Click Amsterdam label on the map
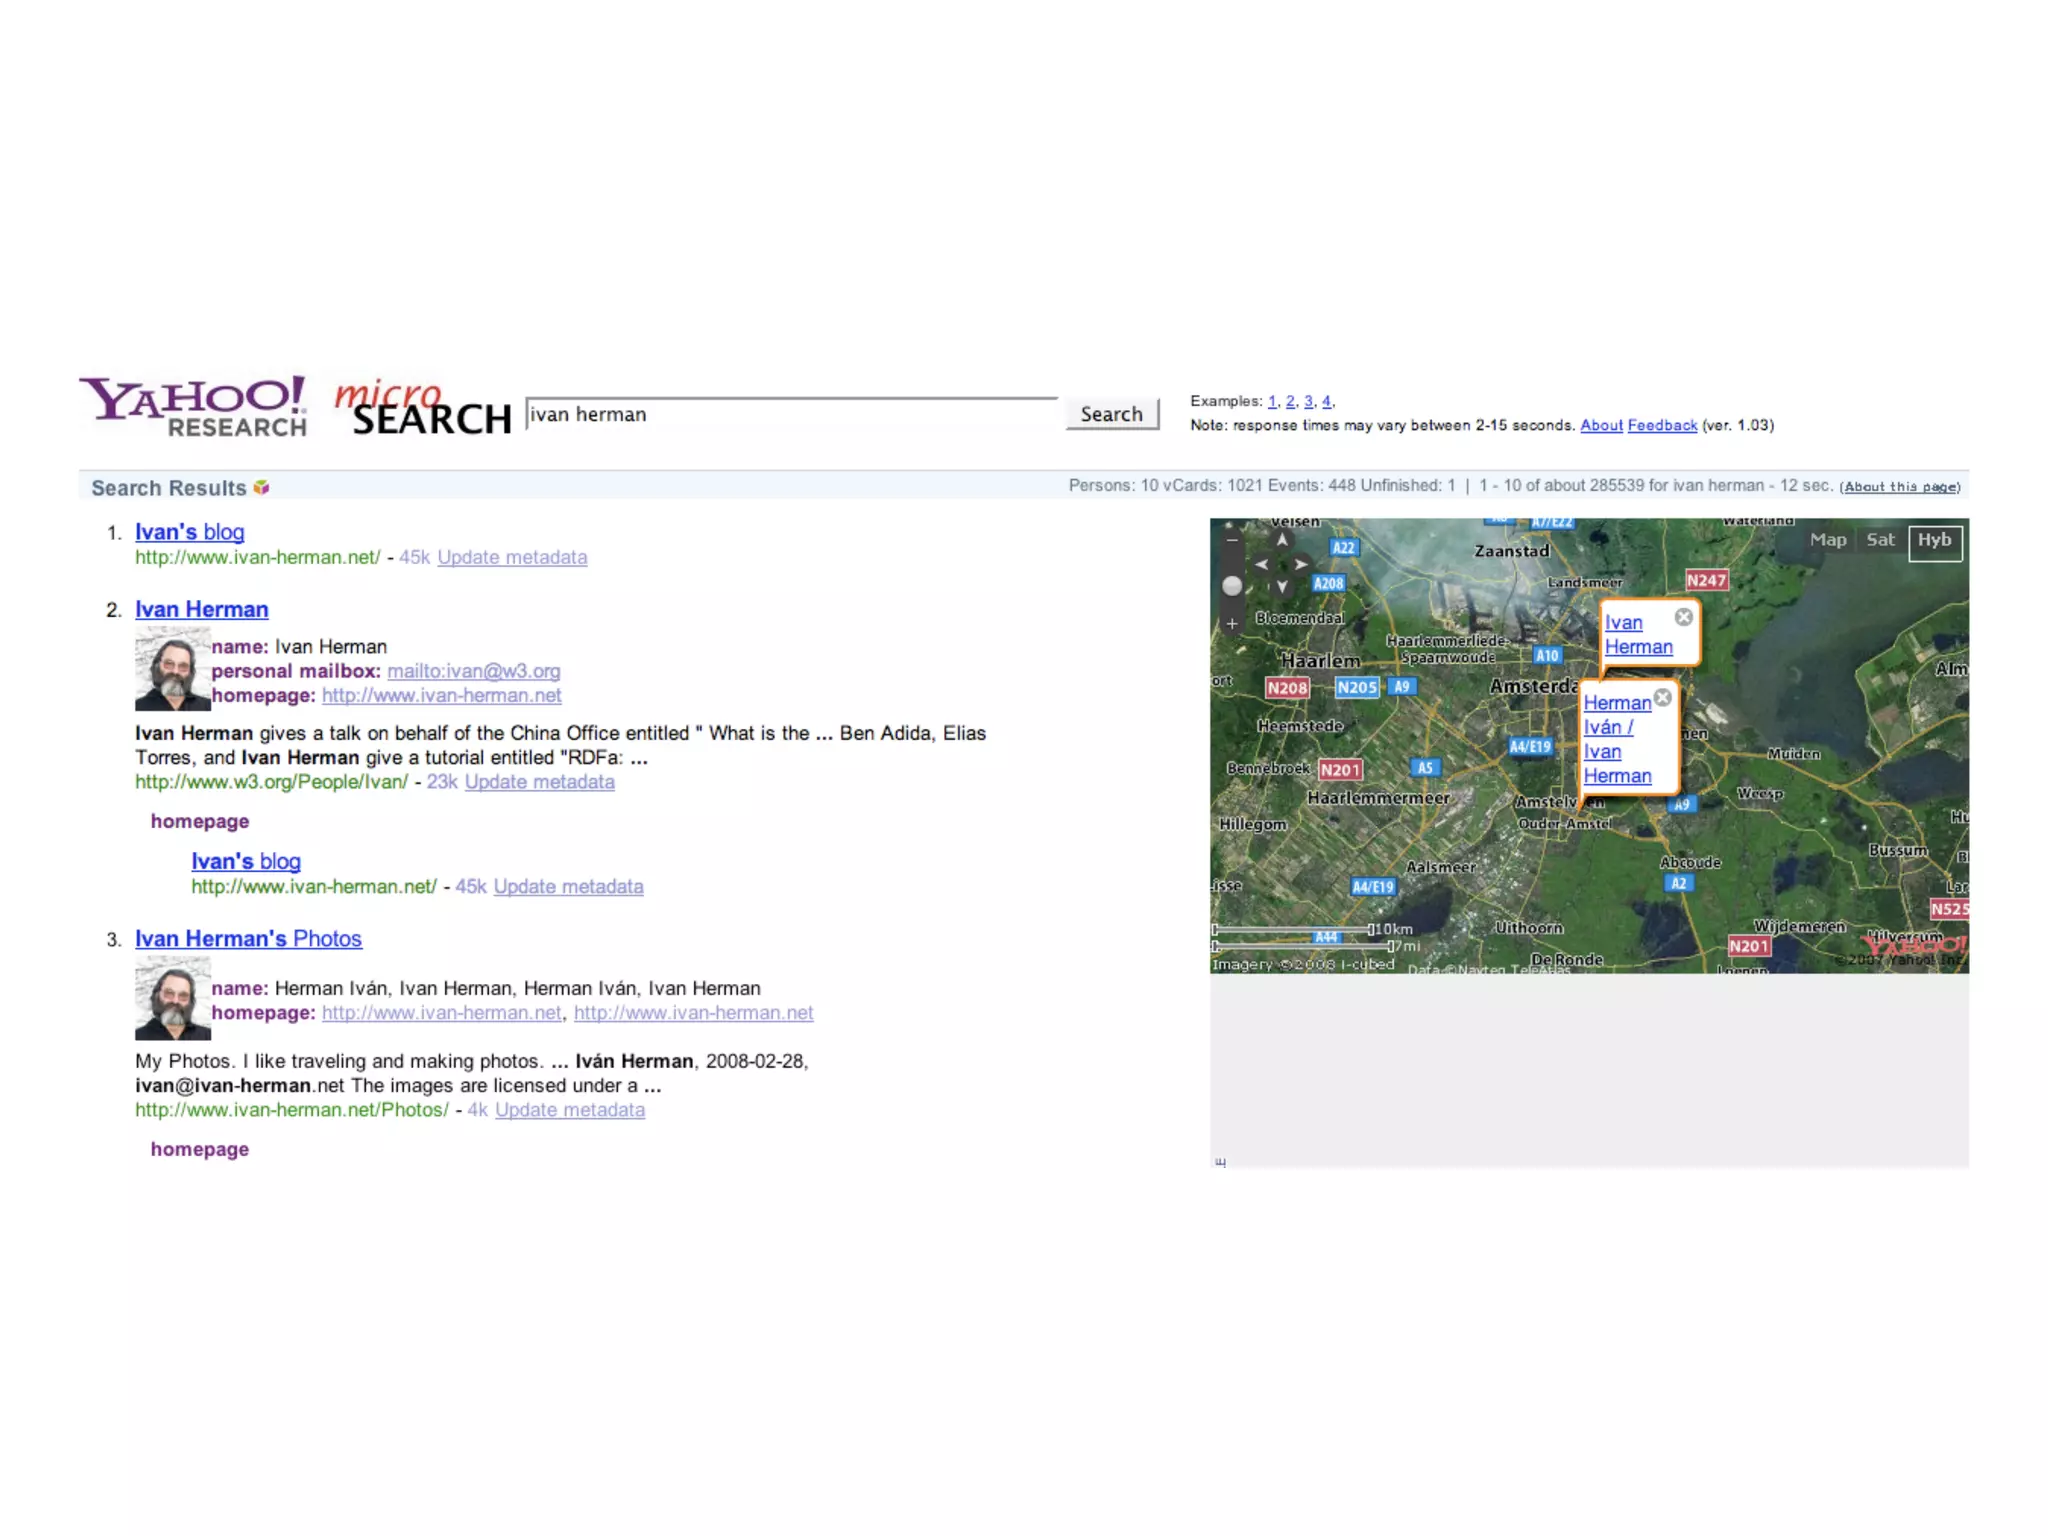This screenshot has width=2048, height=1536. click(1533, 686)
